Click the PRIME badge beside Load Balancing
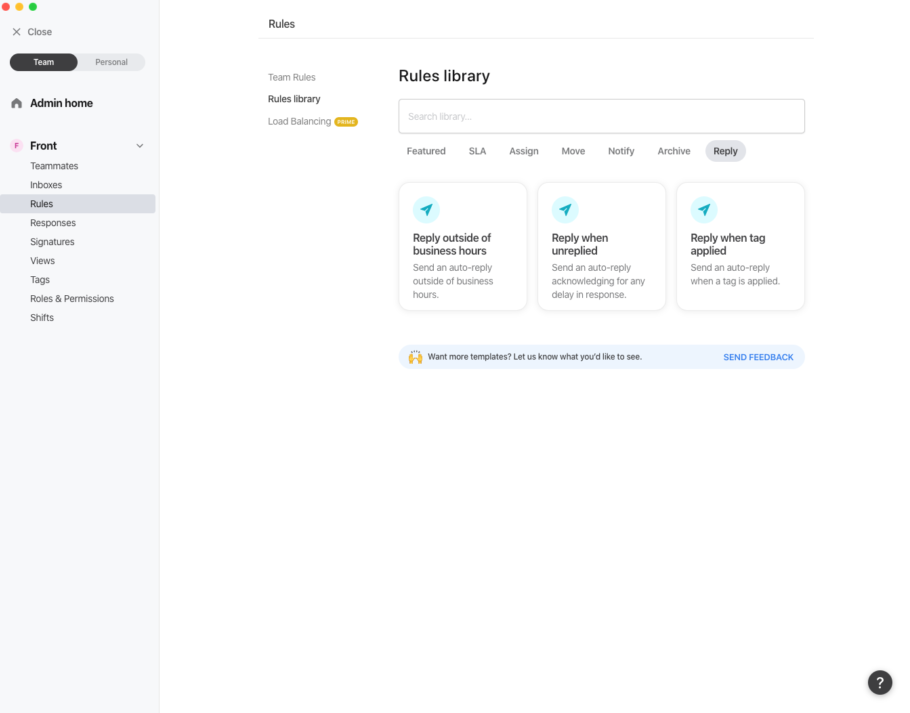The image size is (910, 713). pos(346,122)
